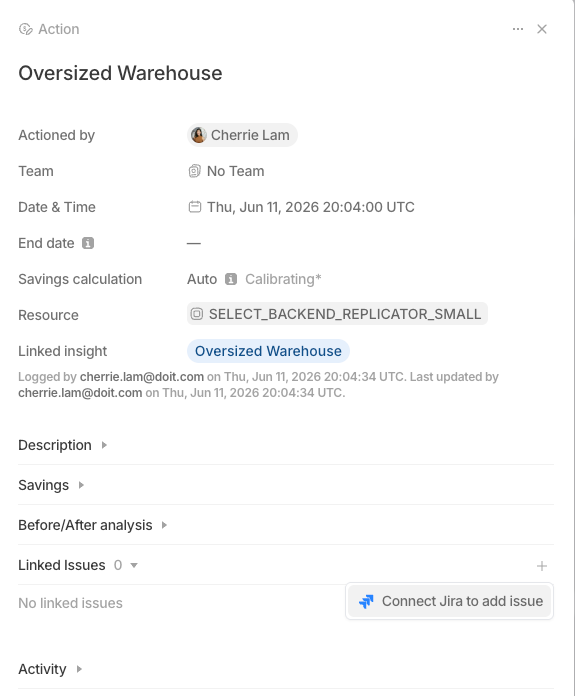Click the Auto savings calculation value
Screen dimensions: 575x696
202,279
